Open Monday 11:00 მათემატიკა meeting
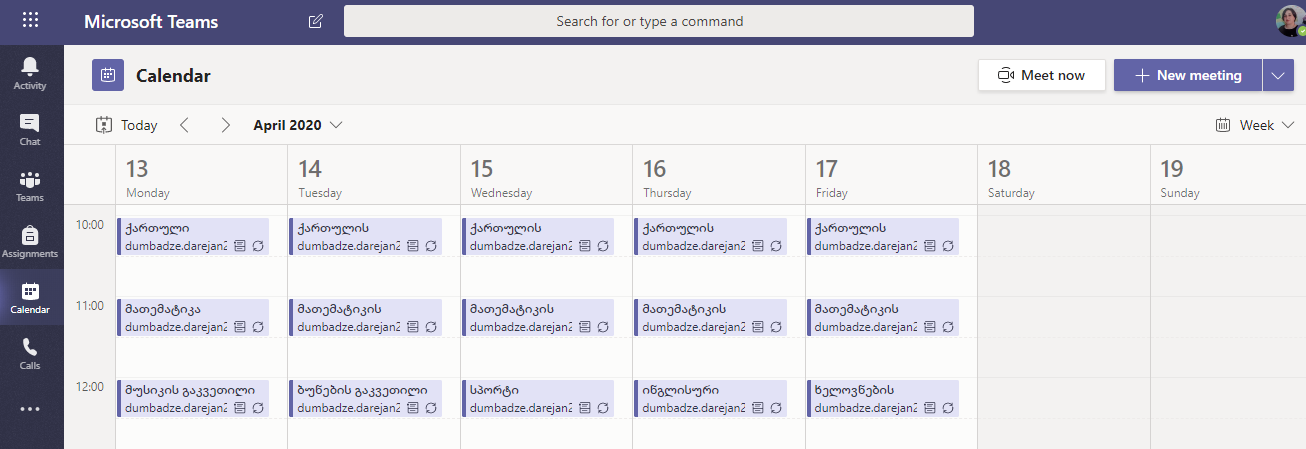Screen dimensions: 1306x449 pyautogui.click(x=193, y=317)
